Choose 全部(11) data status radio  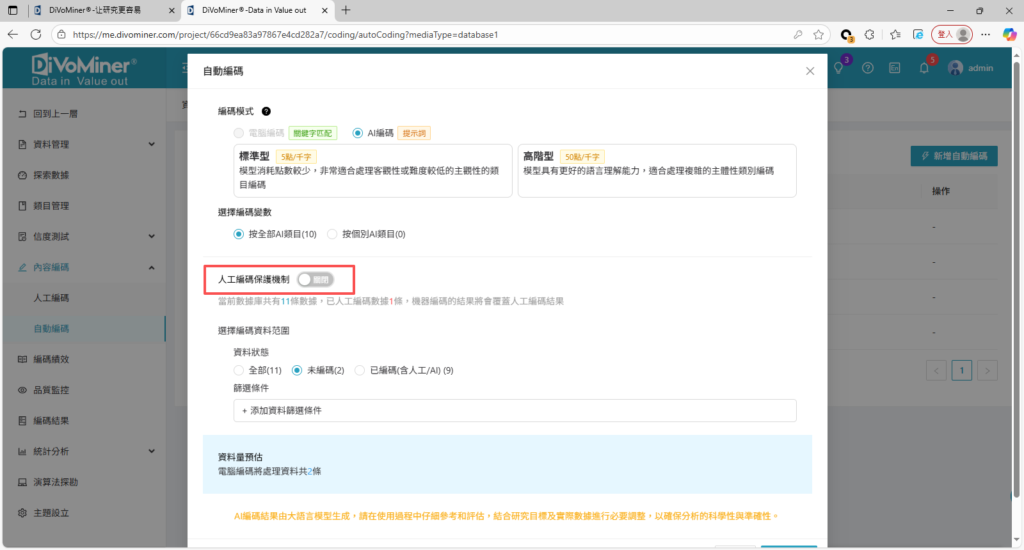pyautogui.click(x=238, y=370)
